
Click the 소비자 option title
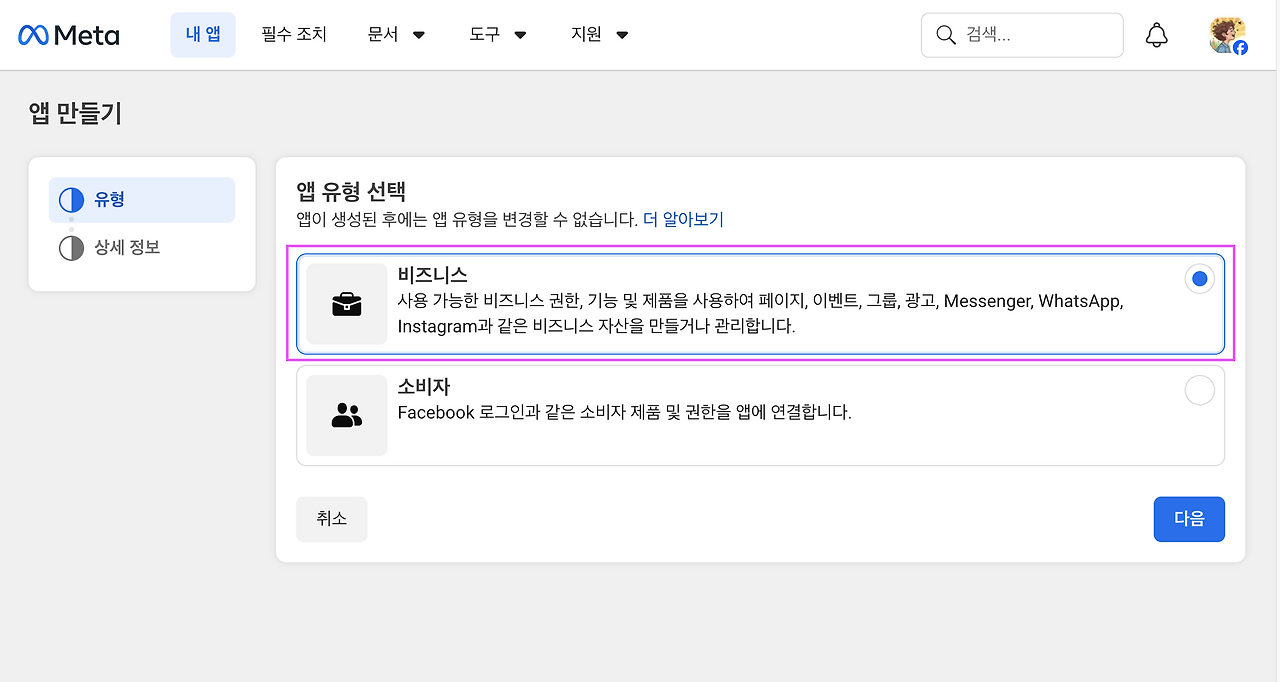(424, 387)
